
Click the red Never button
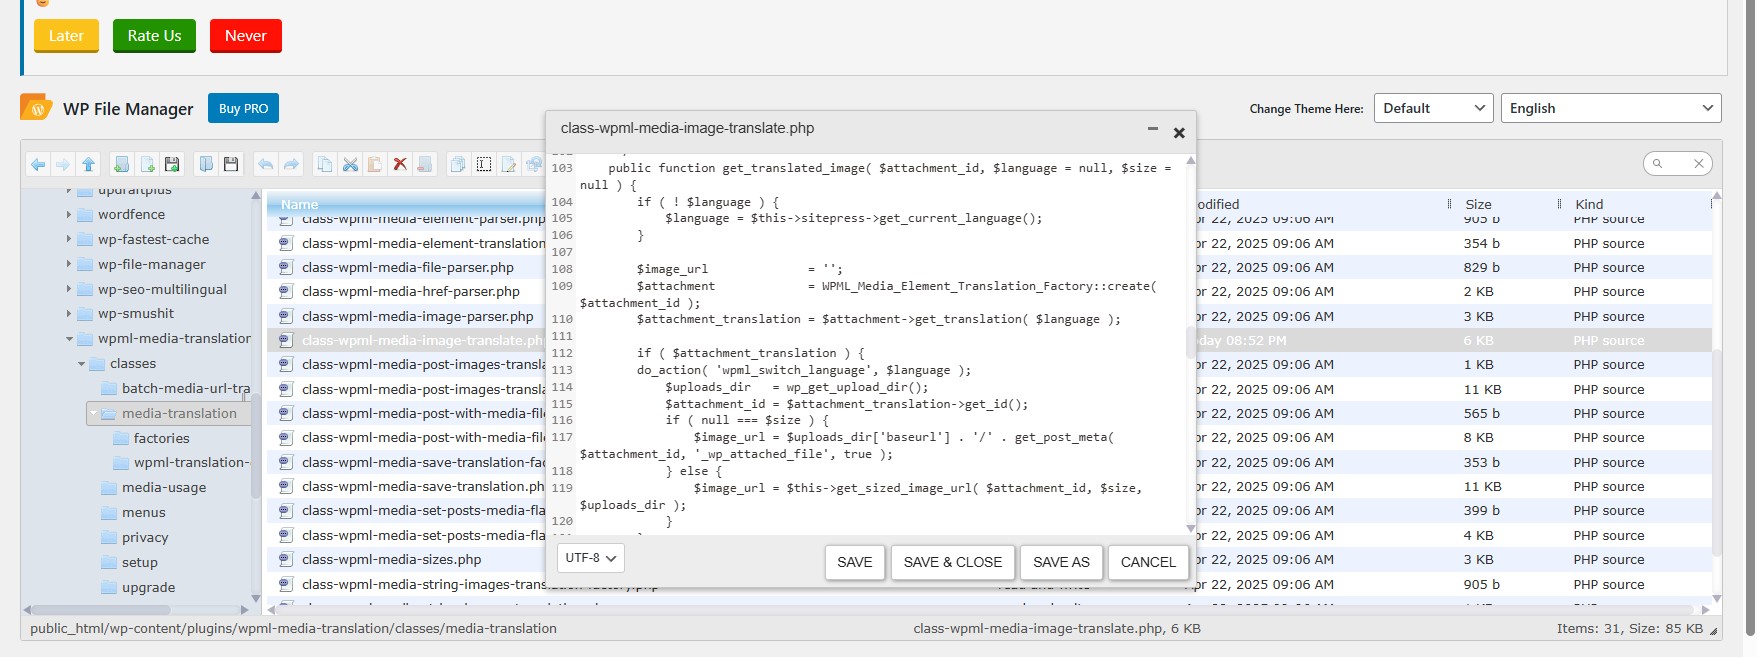coord(245,36)
